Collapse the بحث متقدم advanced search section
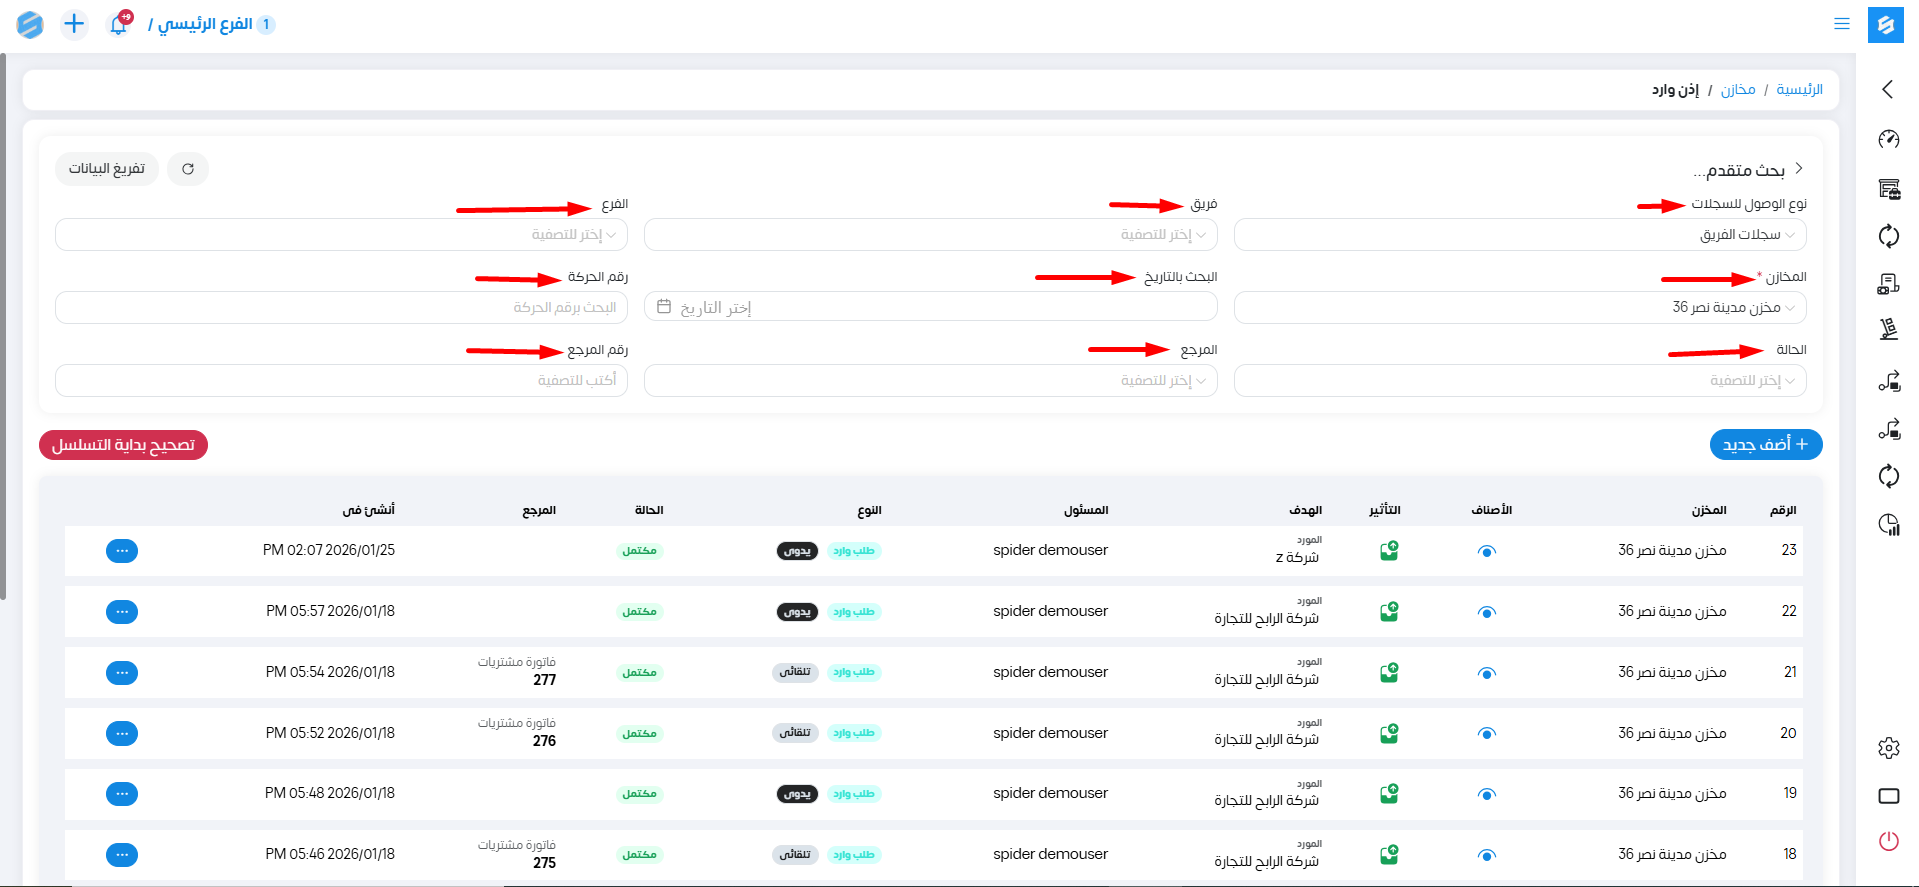 coord(1798,169)
